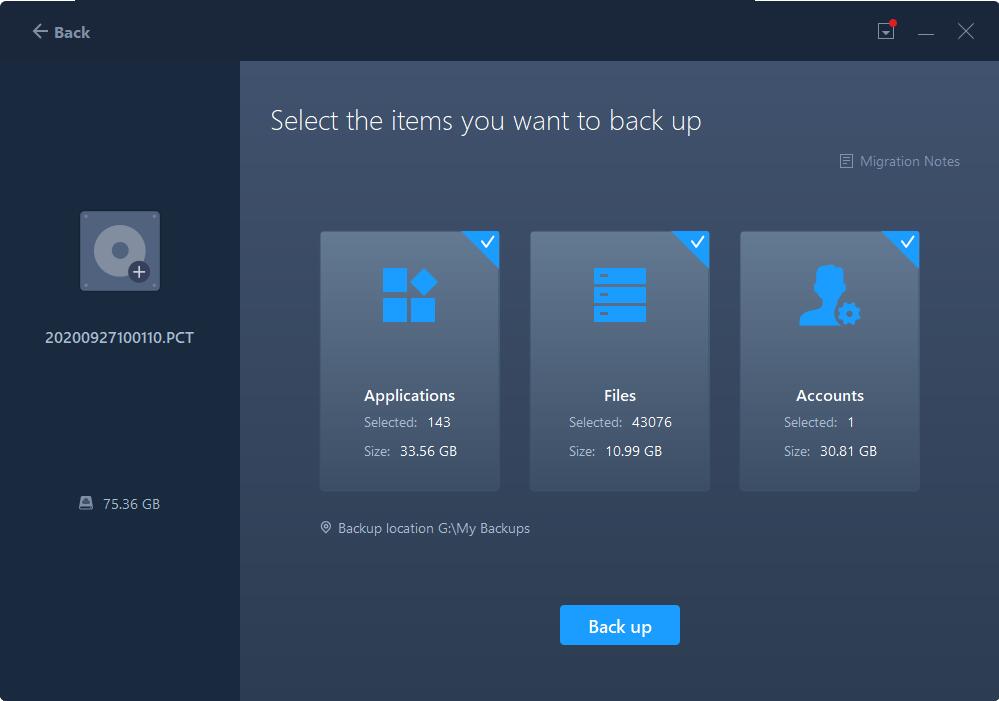Uncheck the Applications card checkmark
Viewport: 999px width, 701px height.
[x=487, y=243]
